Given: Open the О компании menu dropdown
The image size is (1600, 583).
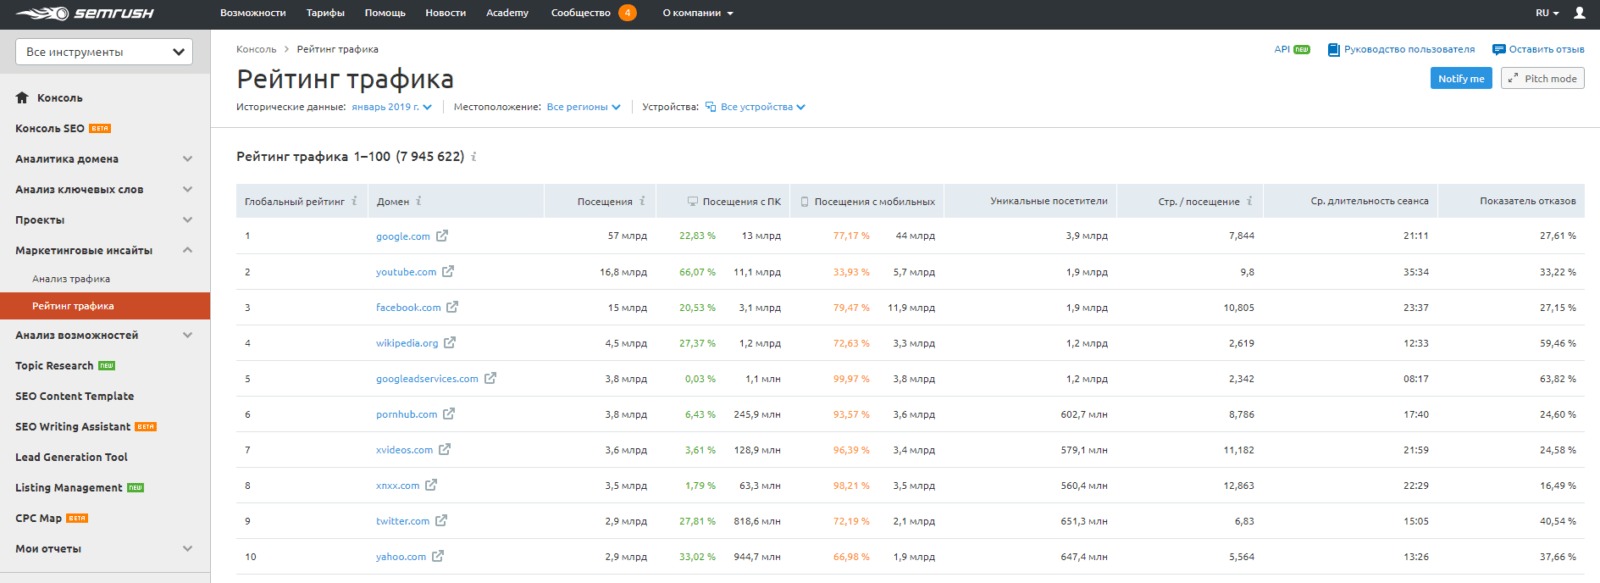Looking at the screenshot, I should pos(698,13).
